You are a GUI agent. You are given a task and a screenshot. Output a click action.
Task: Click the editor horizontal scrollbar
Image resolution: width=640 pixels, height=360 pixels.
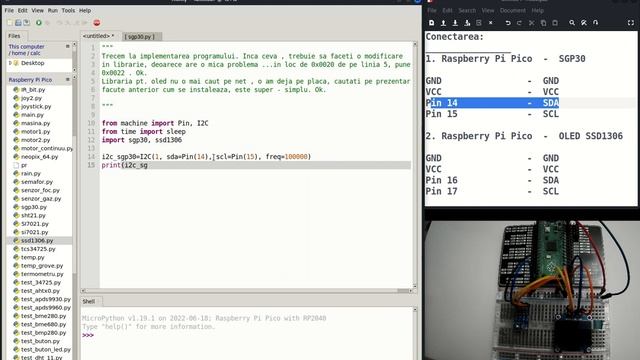tap(248, 291)
